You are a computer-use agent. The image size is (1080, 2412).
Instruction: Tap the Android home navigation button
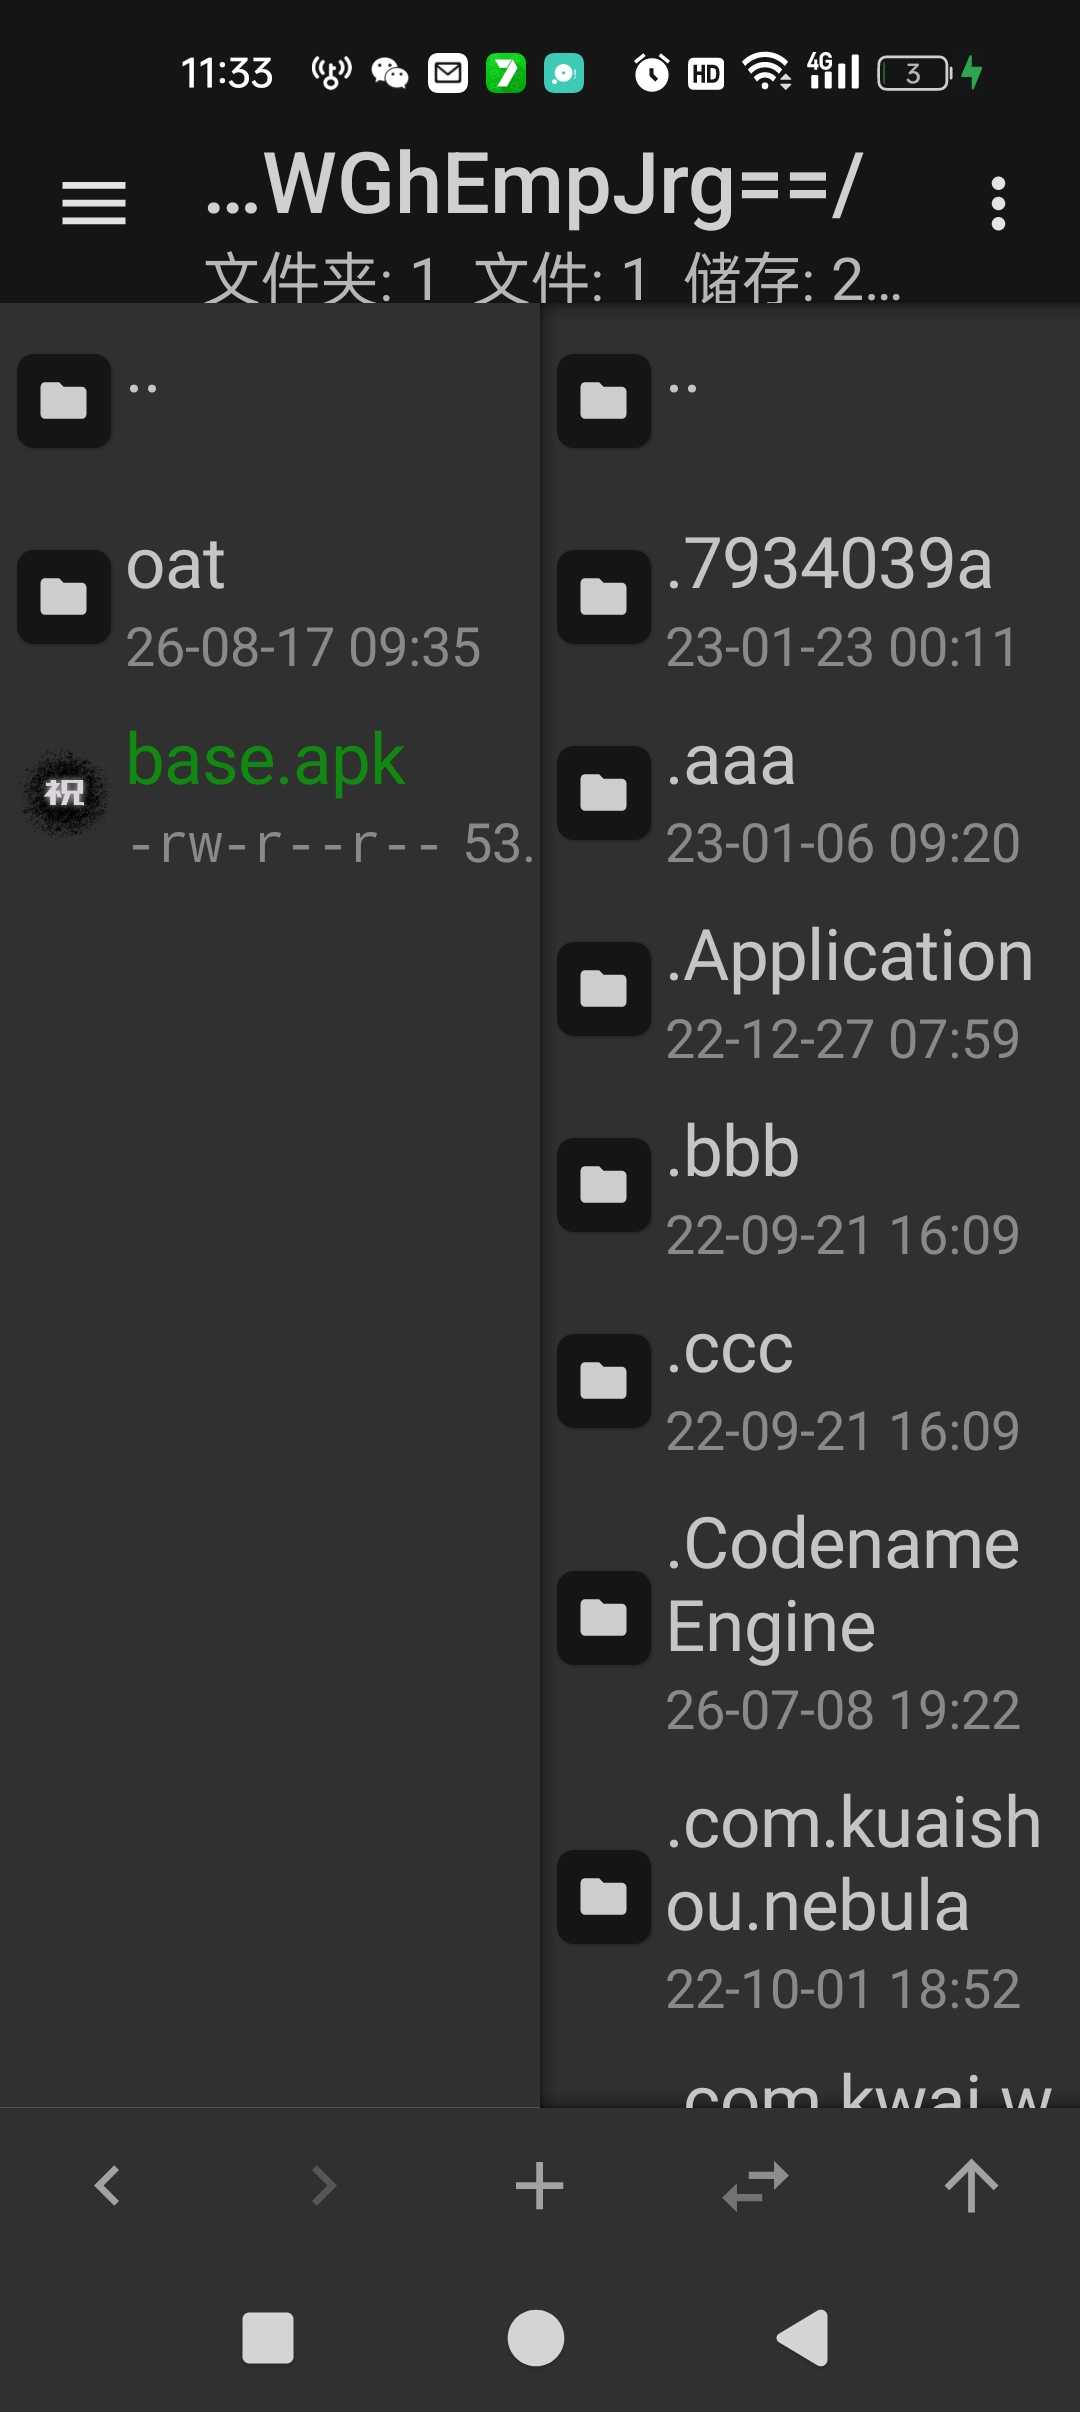point(536,2338)
